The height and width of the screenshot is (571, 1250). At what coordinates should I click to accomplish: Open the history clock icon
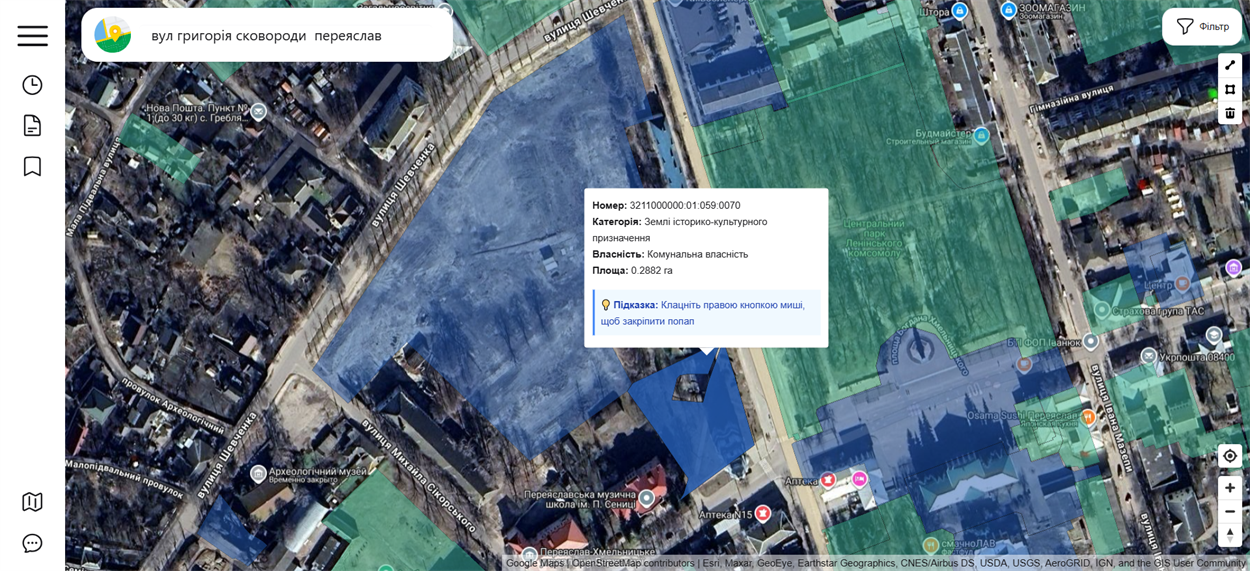click(32, 85)
